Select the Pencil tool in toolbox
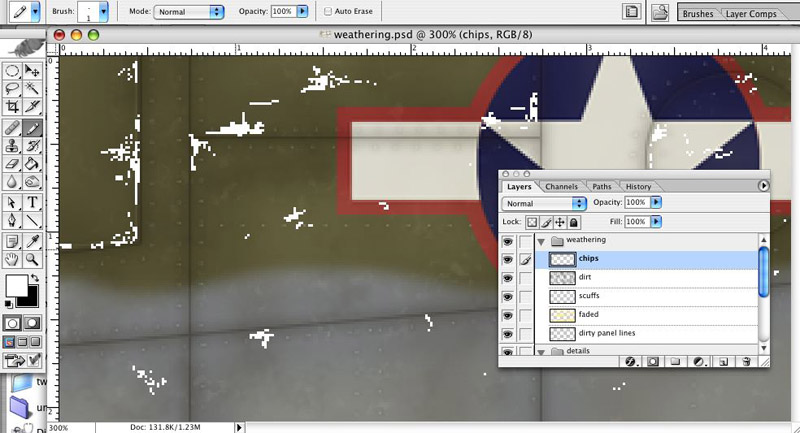Viewport: 800px width, 433px height. [x=32, y=128]
